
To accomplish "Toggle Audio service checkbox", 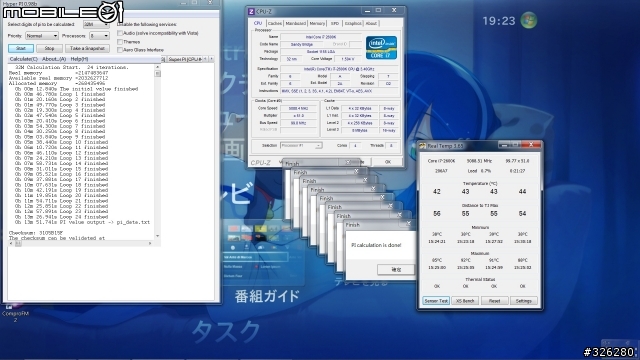I will pyautogui.click(x=120, y=33).
